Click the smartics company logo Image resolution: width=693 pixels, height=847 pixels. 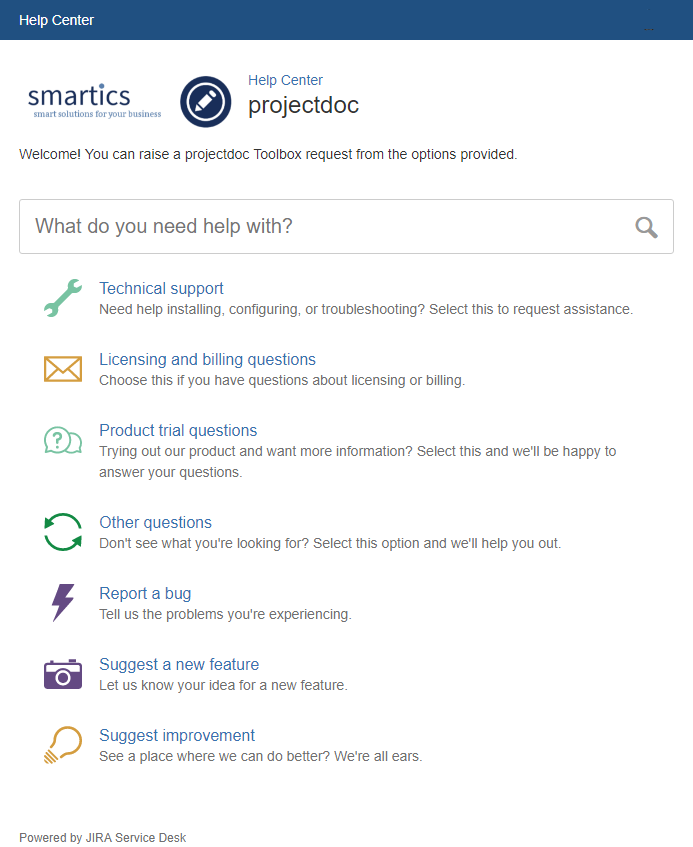95,101
